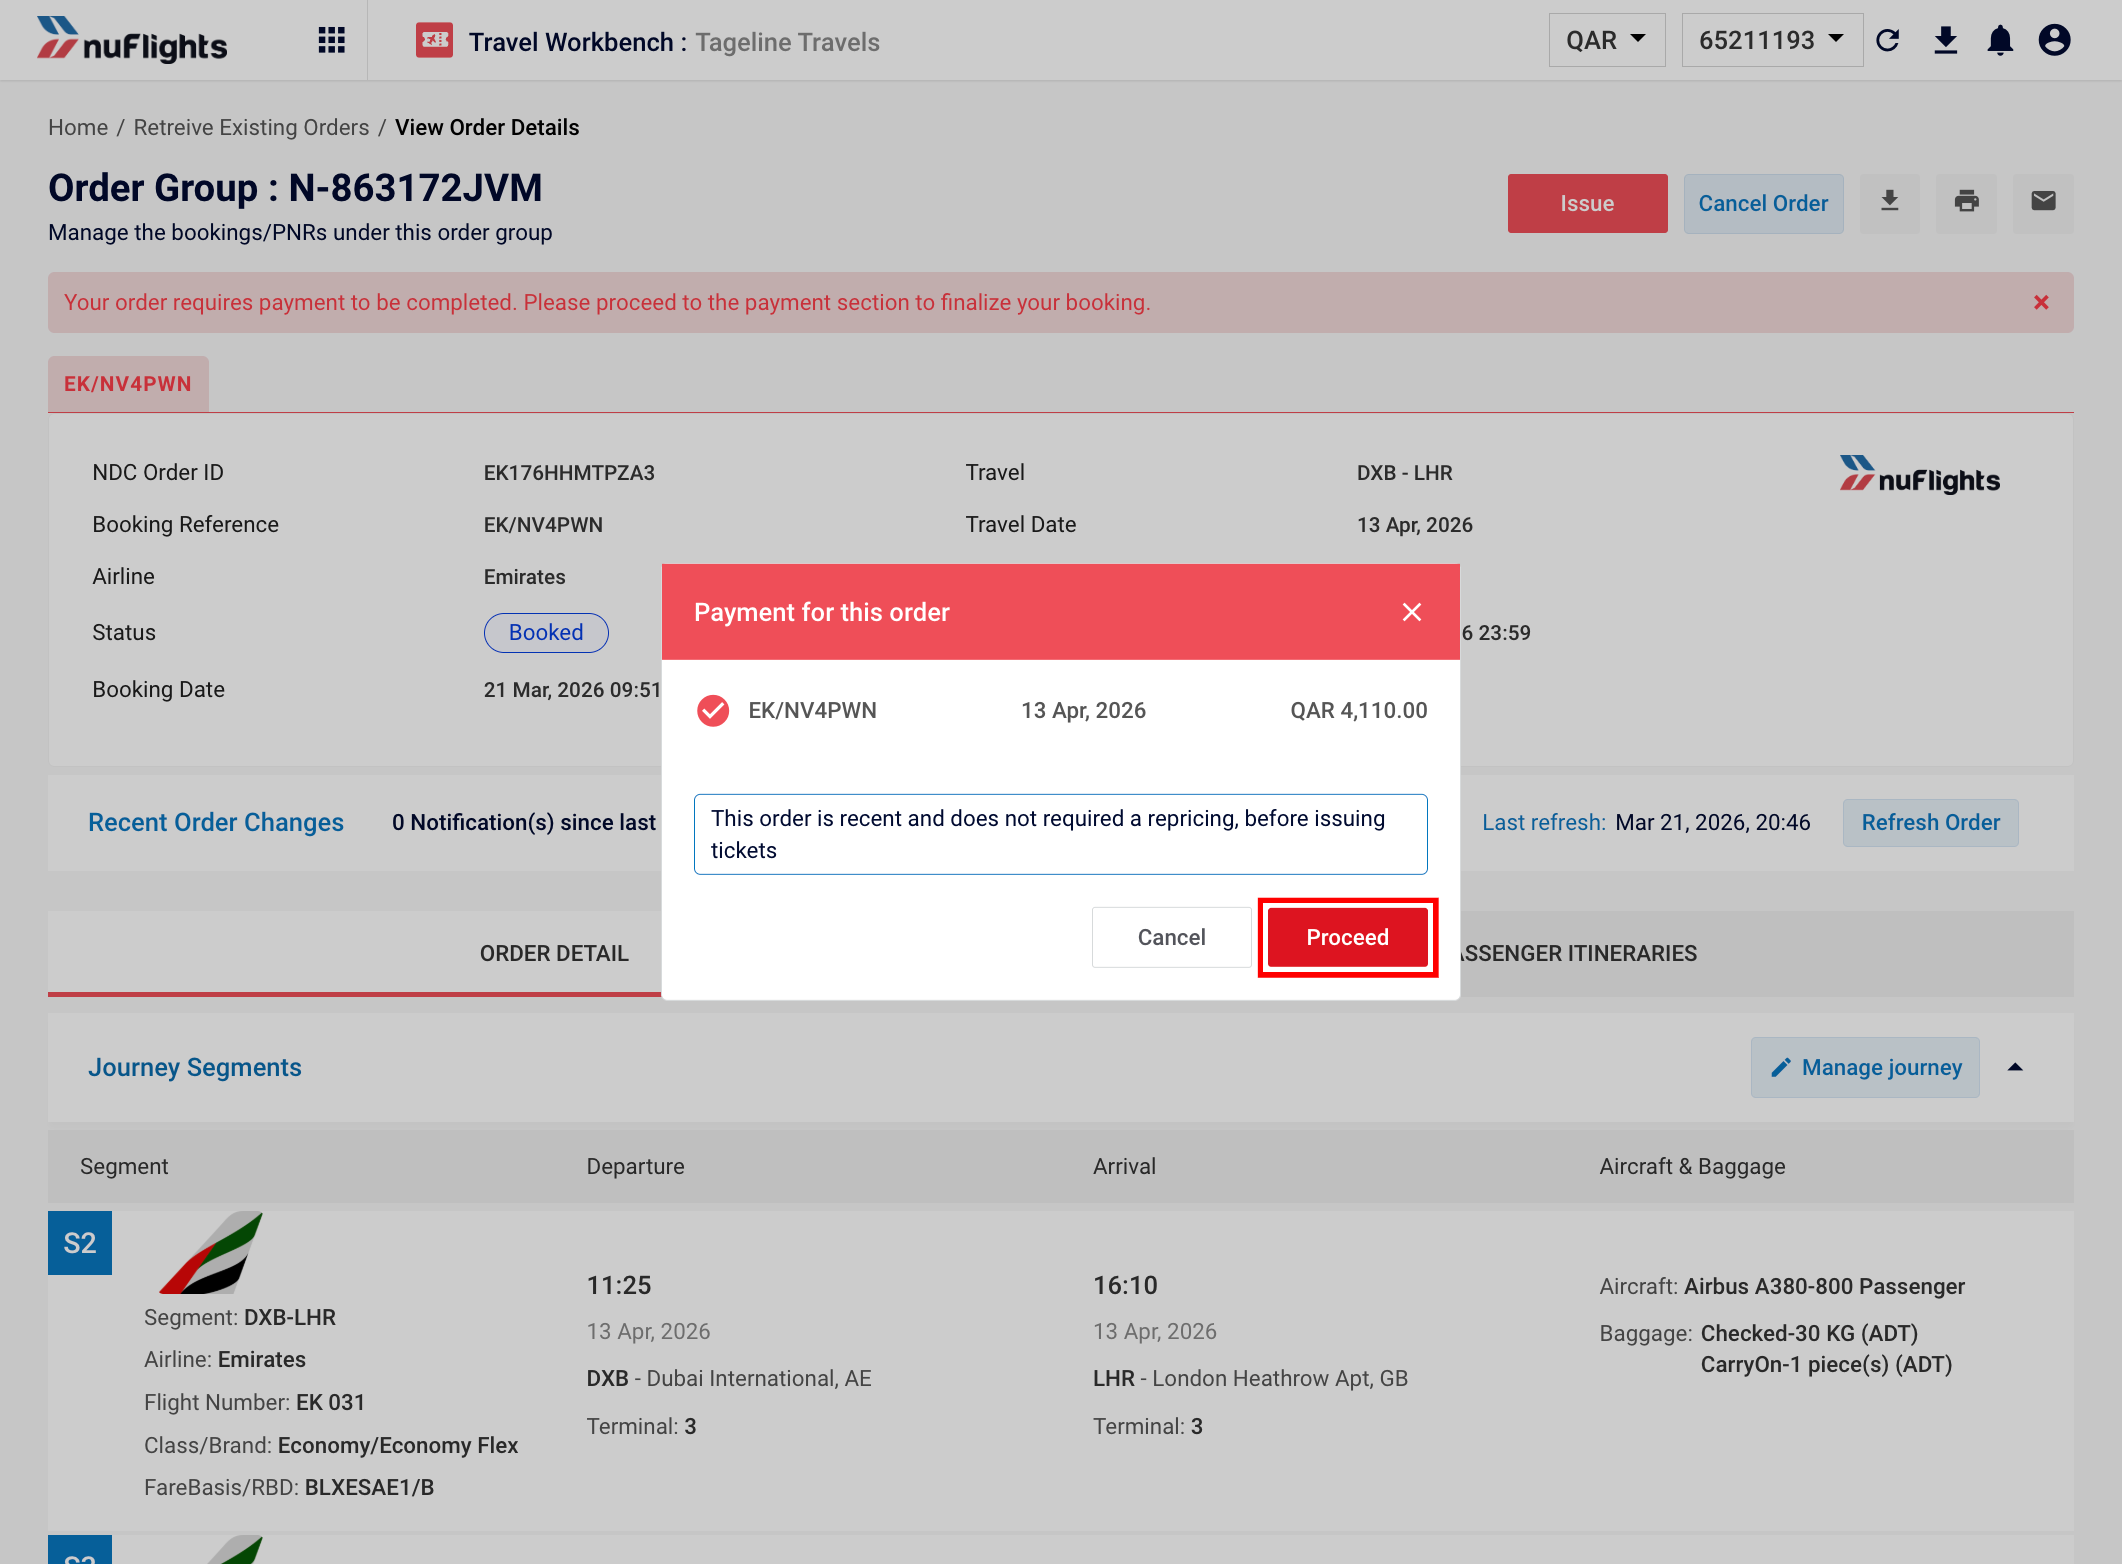Click the Journey Segments heading
This screenshot has width=2122, height=1564.
pos(195,1067)
